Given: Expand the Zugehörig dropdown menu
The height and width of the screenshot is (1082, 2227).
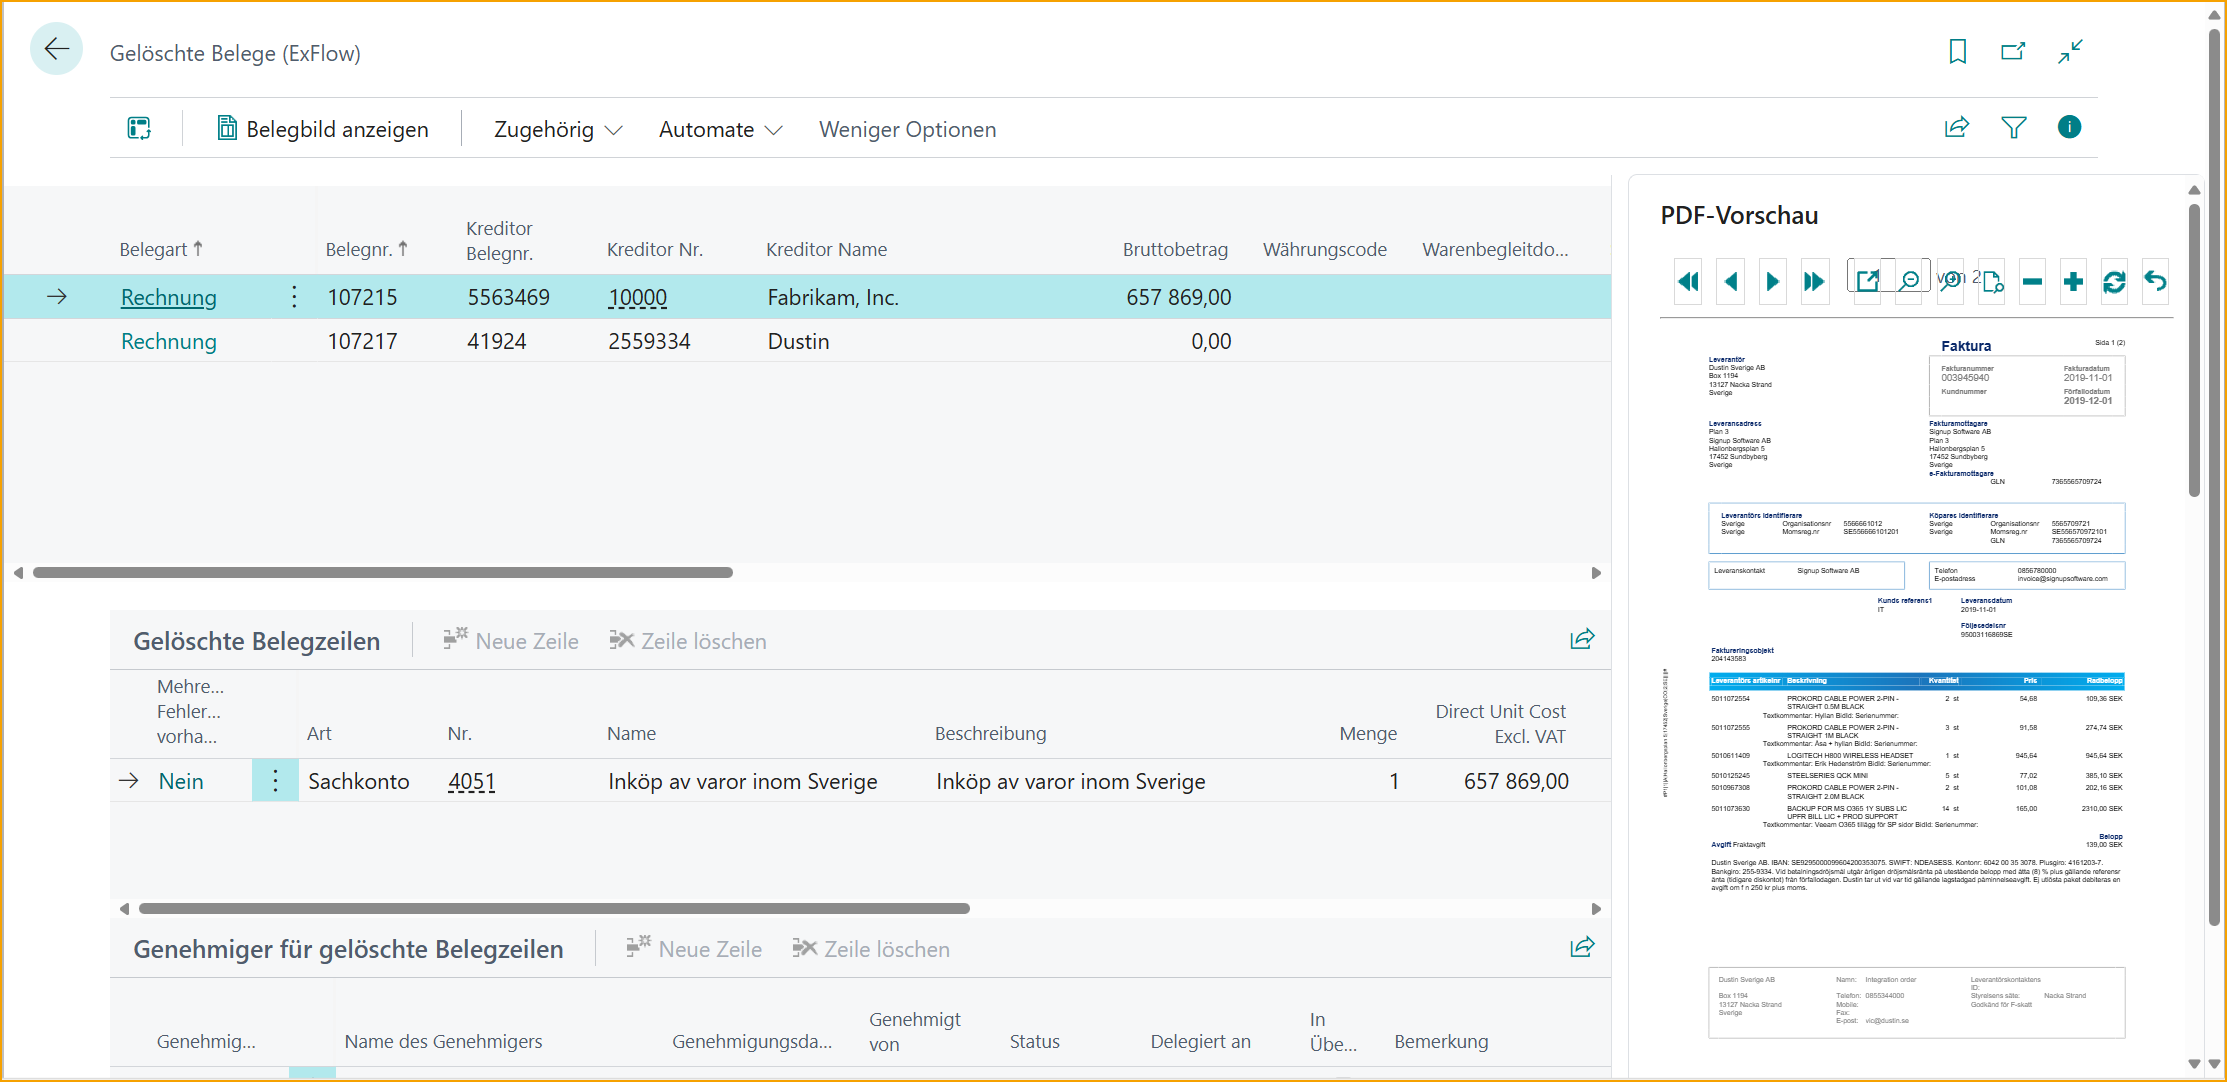Looking at the screenshot, I should (x=558, y=130).
